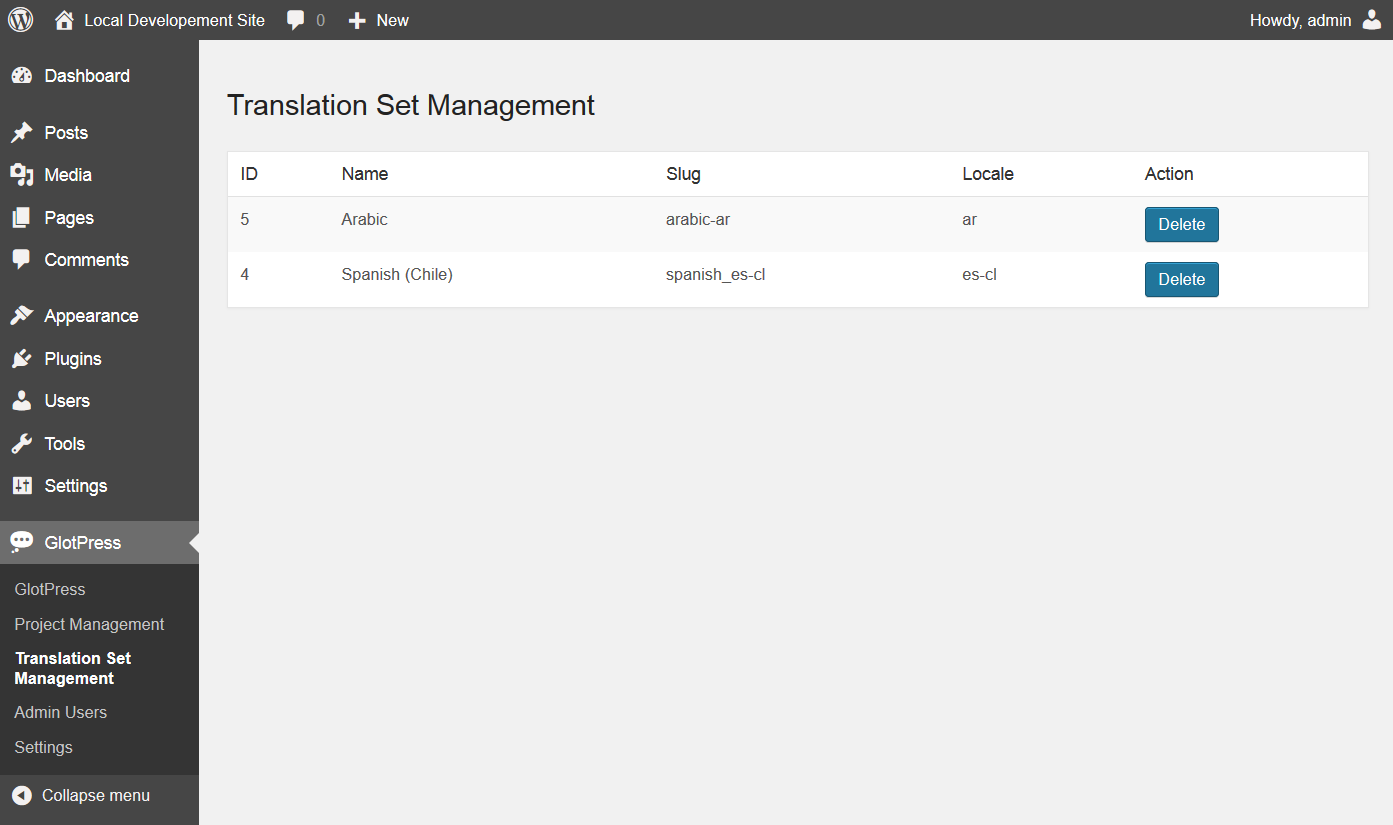Click the comment count 0 in admin bar
The width and height of the screenshot is (1393, 825).
pos(320,20)
